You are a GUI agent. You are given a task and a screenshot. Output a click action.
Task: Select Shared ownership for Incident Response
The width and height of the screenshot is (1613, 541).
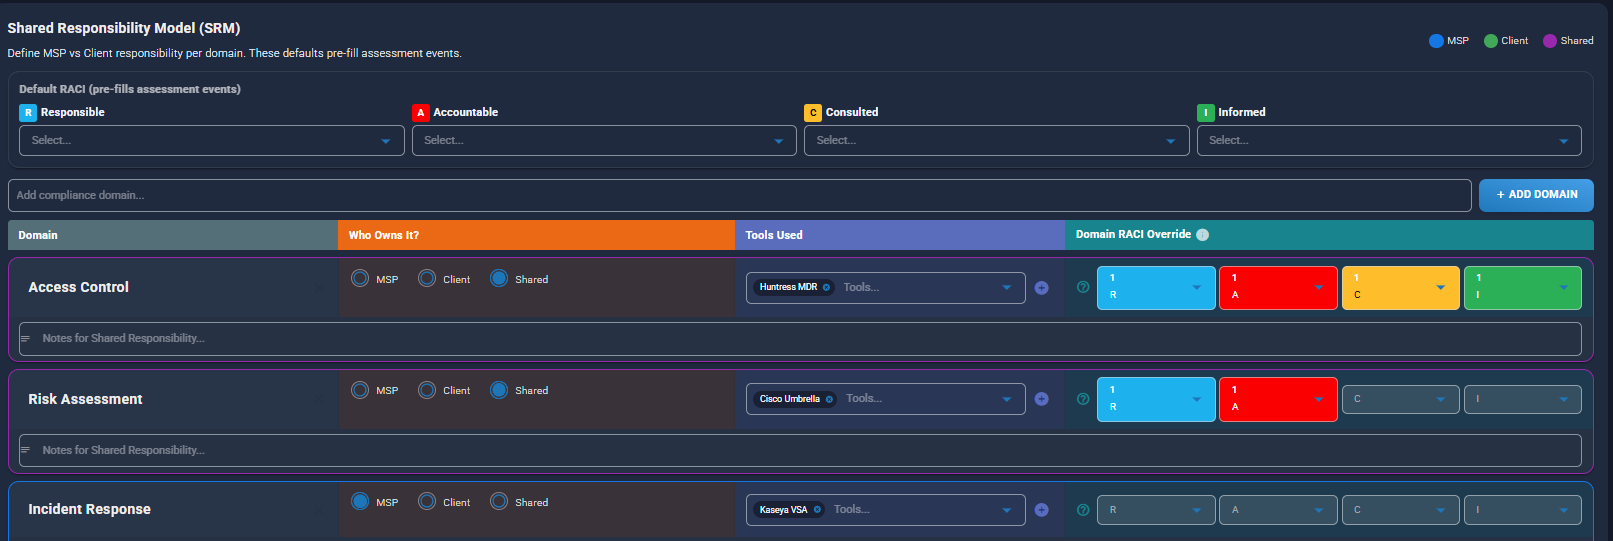pyautogui.click(x=499, y=501)
